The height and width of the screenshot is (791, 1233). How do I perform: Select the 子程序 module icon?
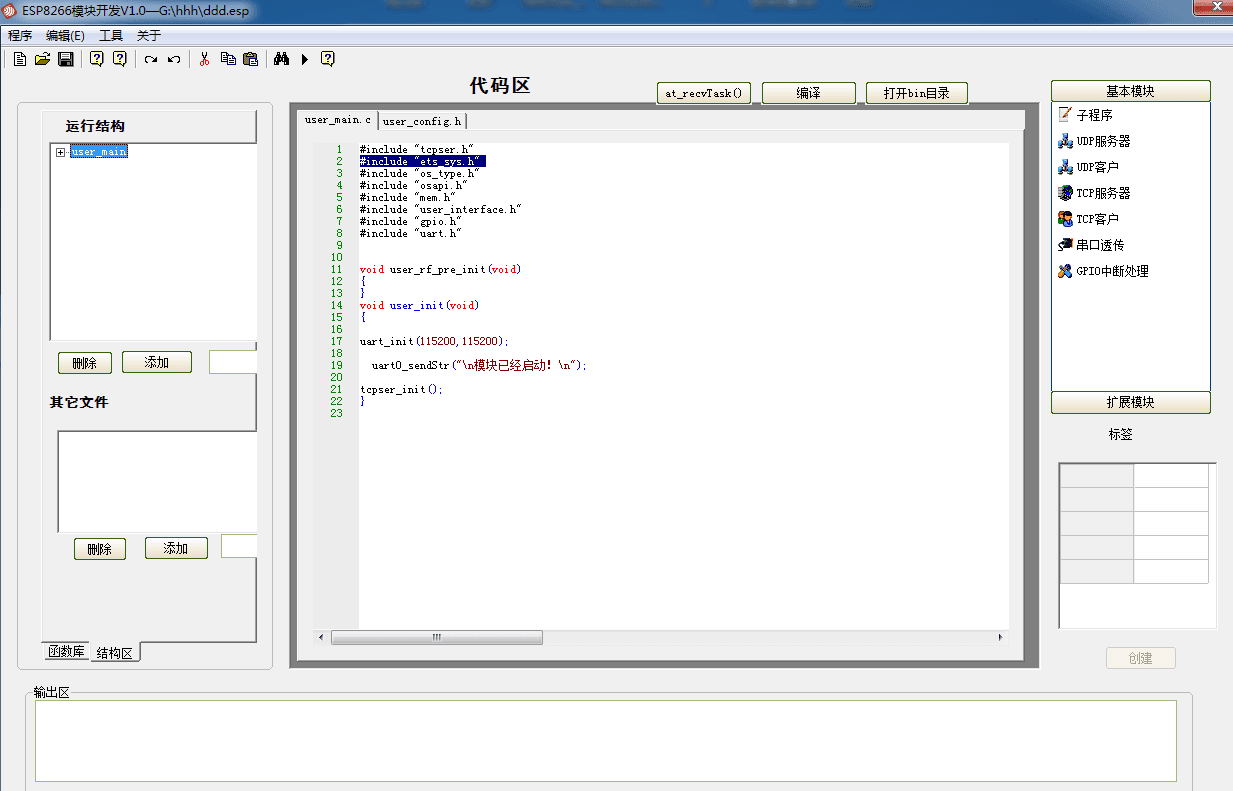coord(1065,115)
